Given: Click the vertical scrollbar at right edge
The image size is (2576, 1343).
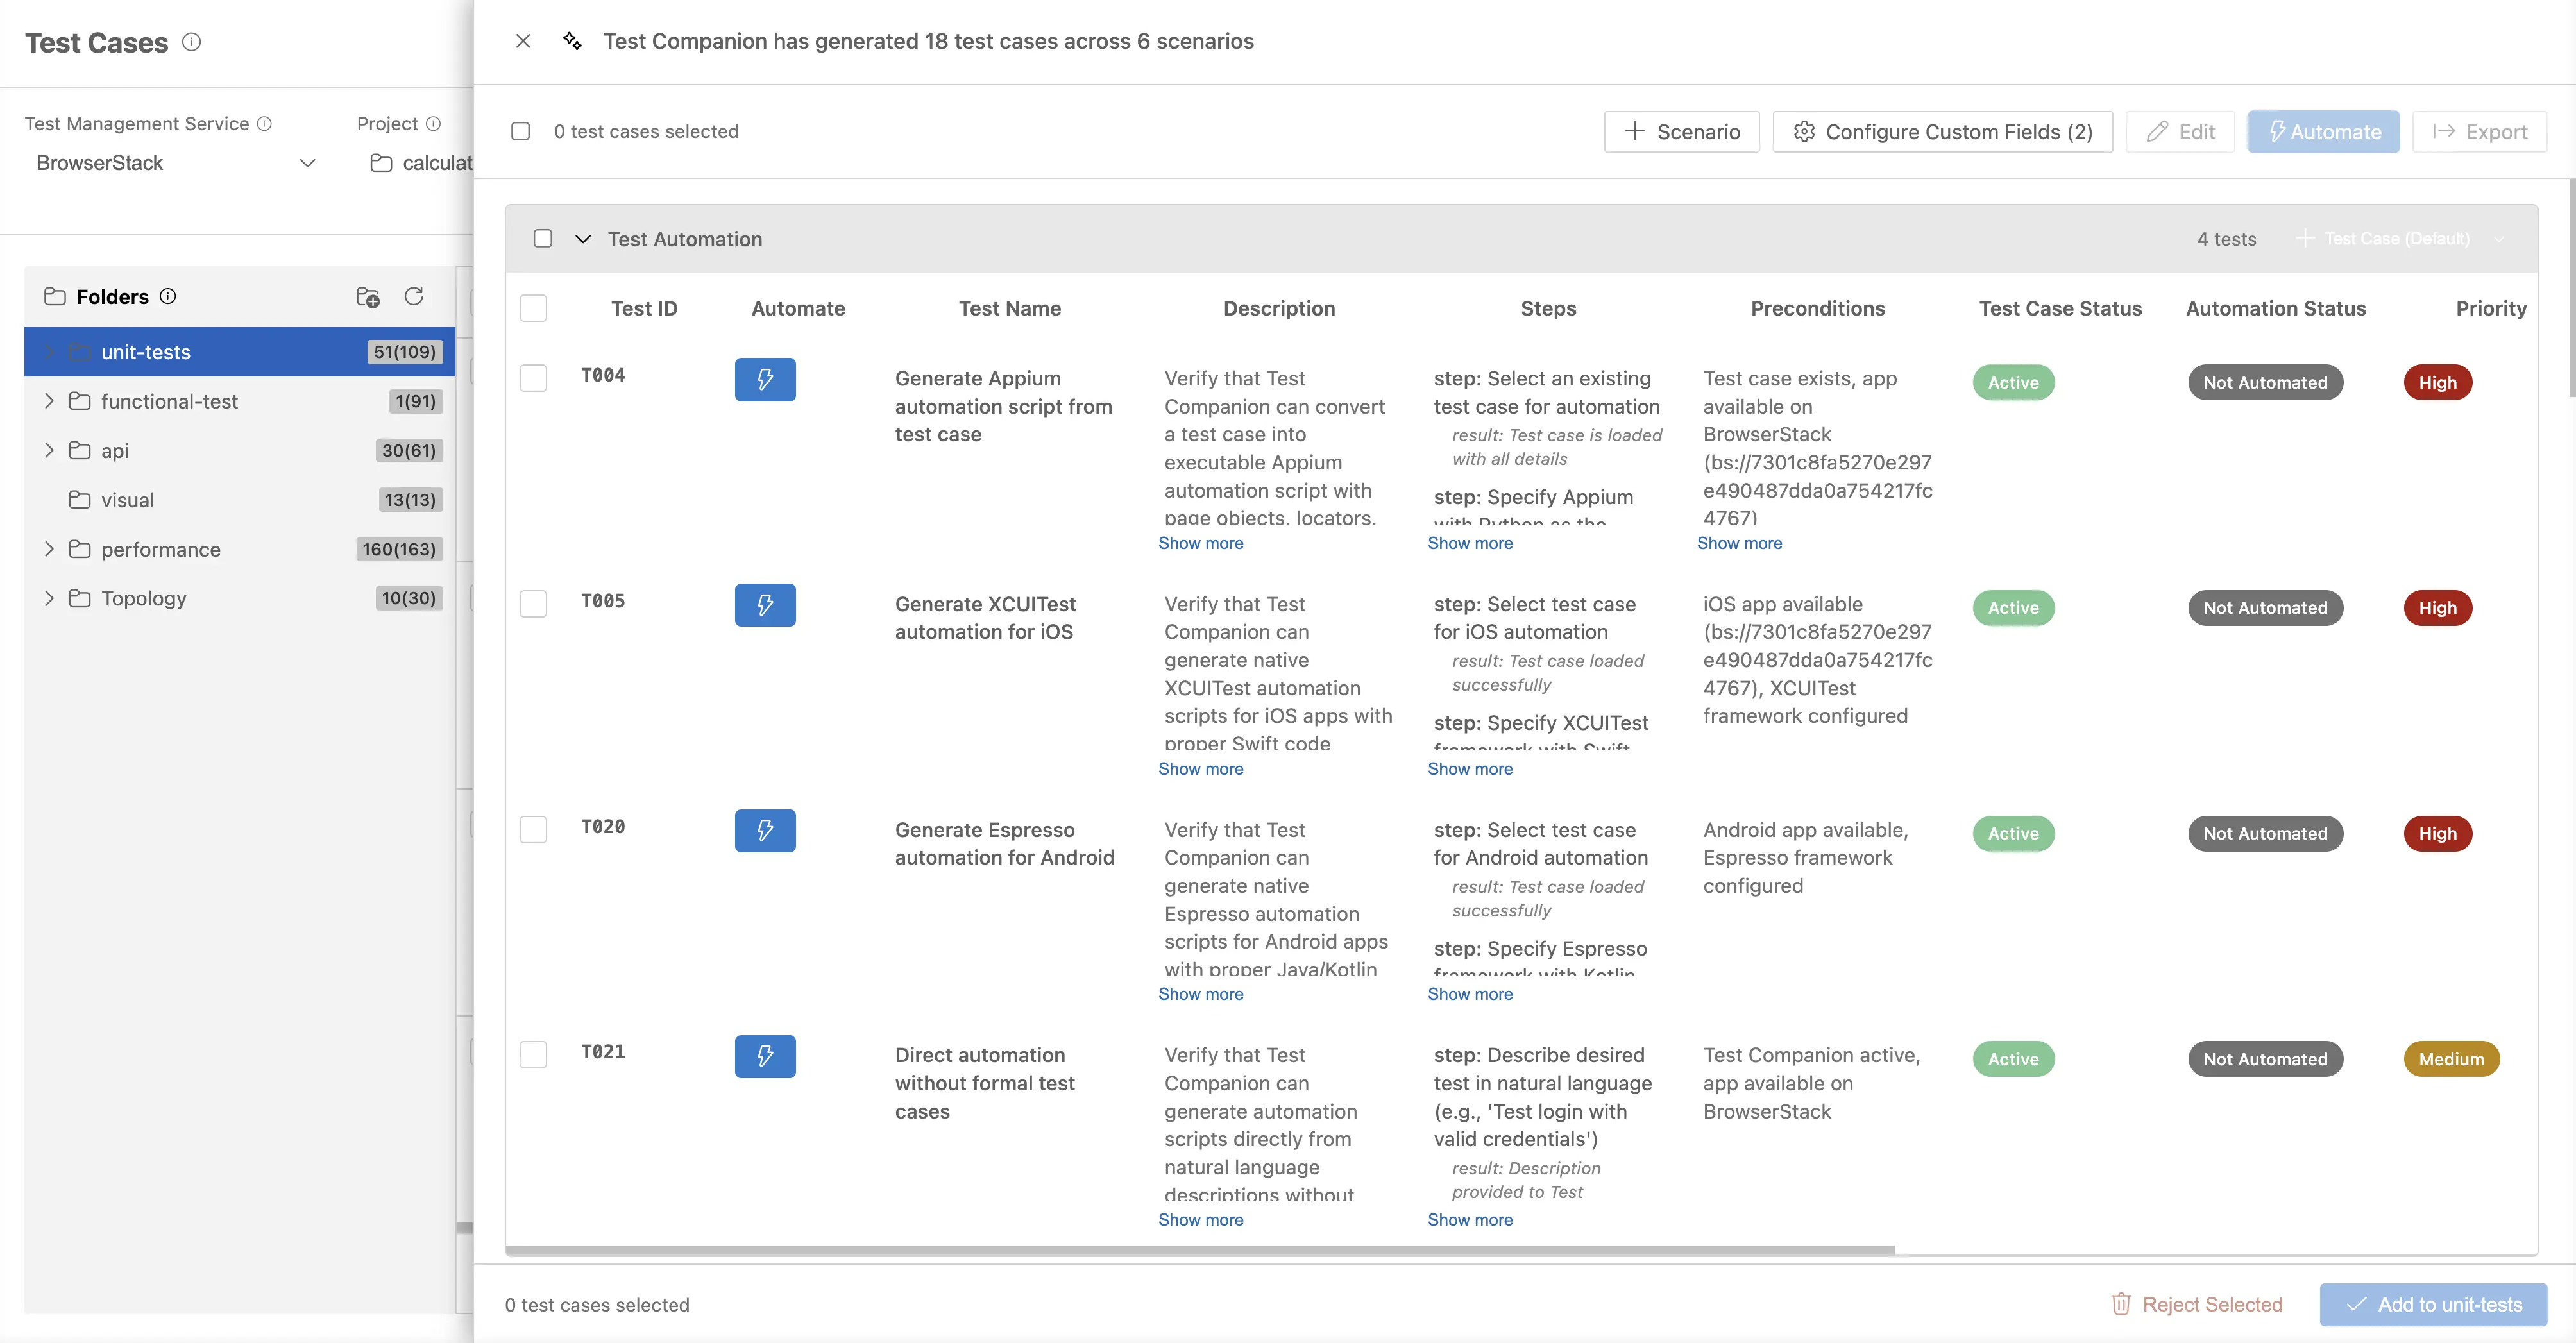Looking at the screenshot, I should (2571, 288).
